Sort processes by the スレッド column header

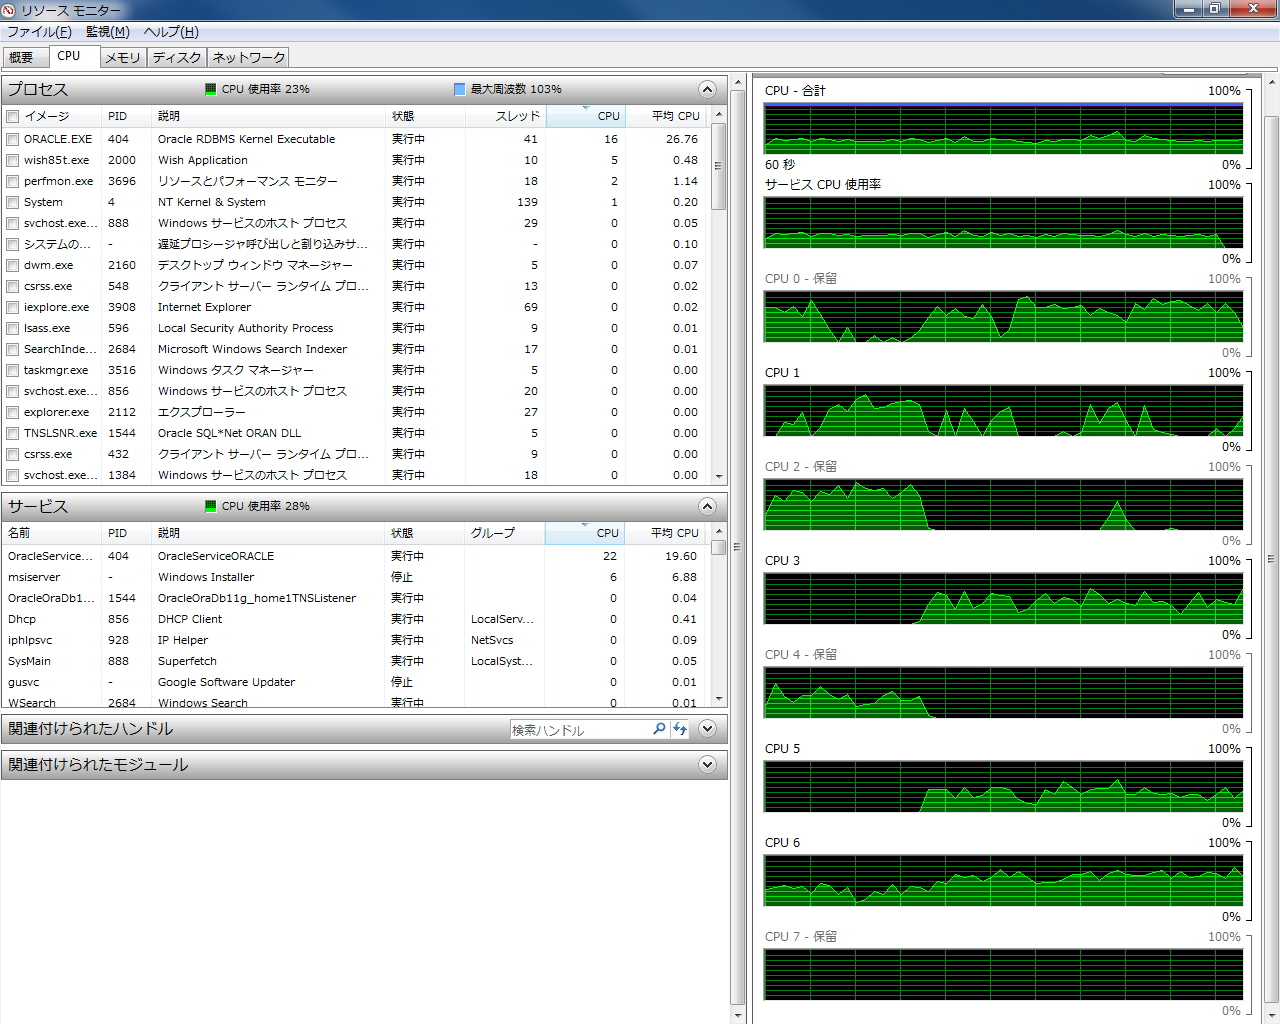[506, 116]
